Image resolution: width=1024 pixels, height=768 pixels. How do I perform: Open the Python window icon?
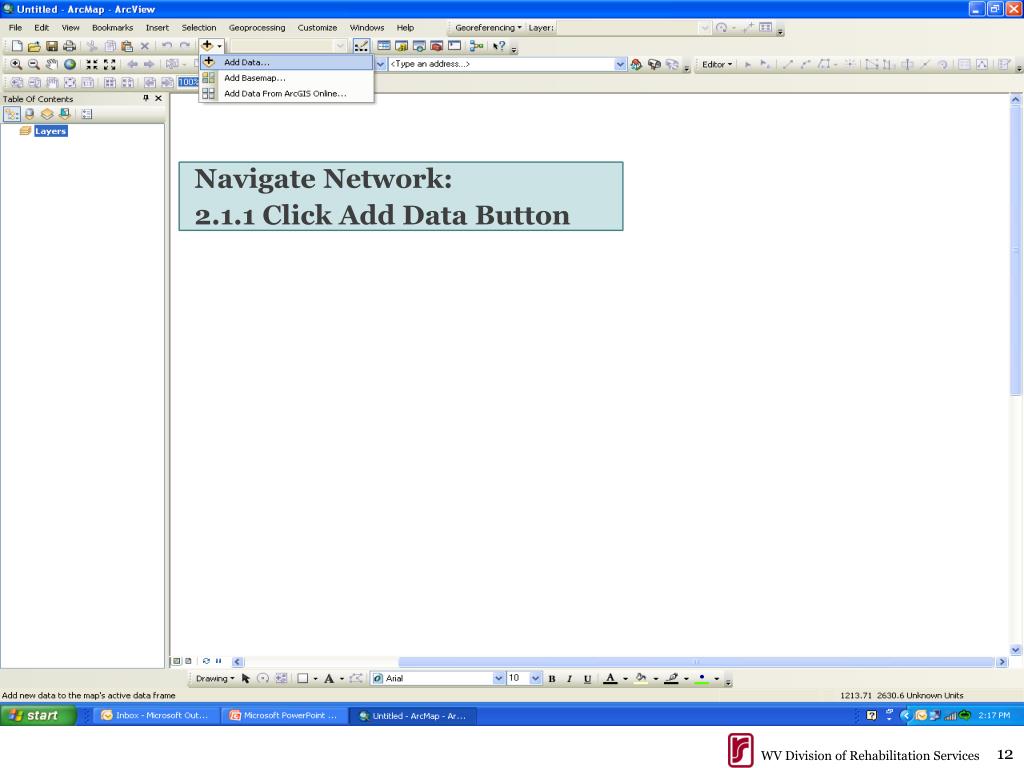click(455, 46)
